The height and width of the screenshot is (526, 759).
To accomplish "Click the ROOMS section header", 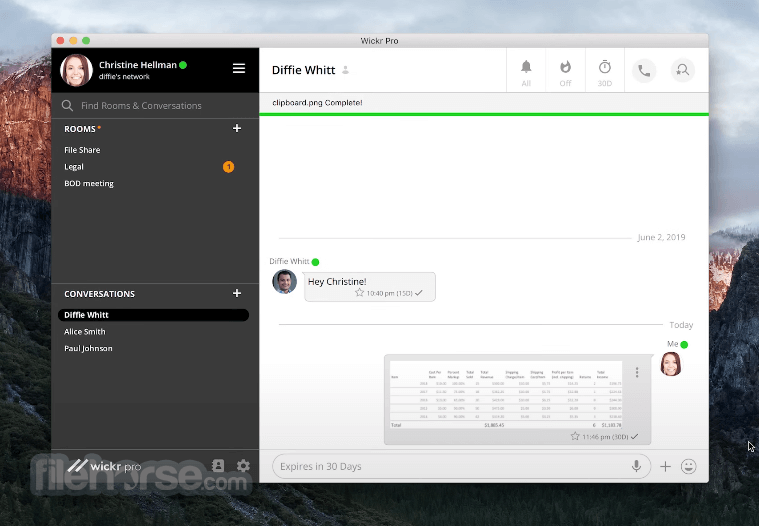I will tap(80, 129).
